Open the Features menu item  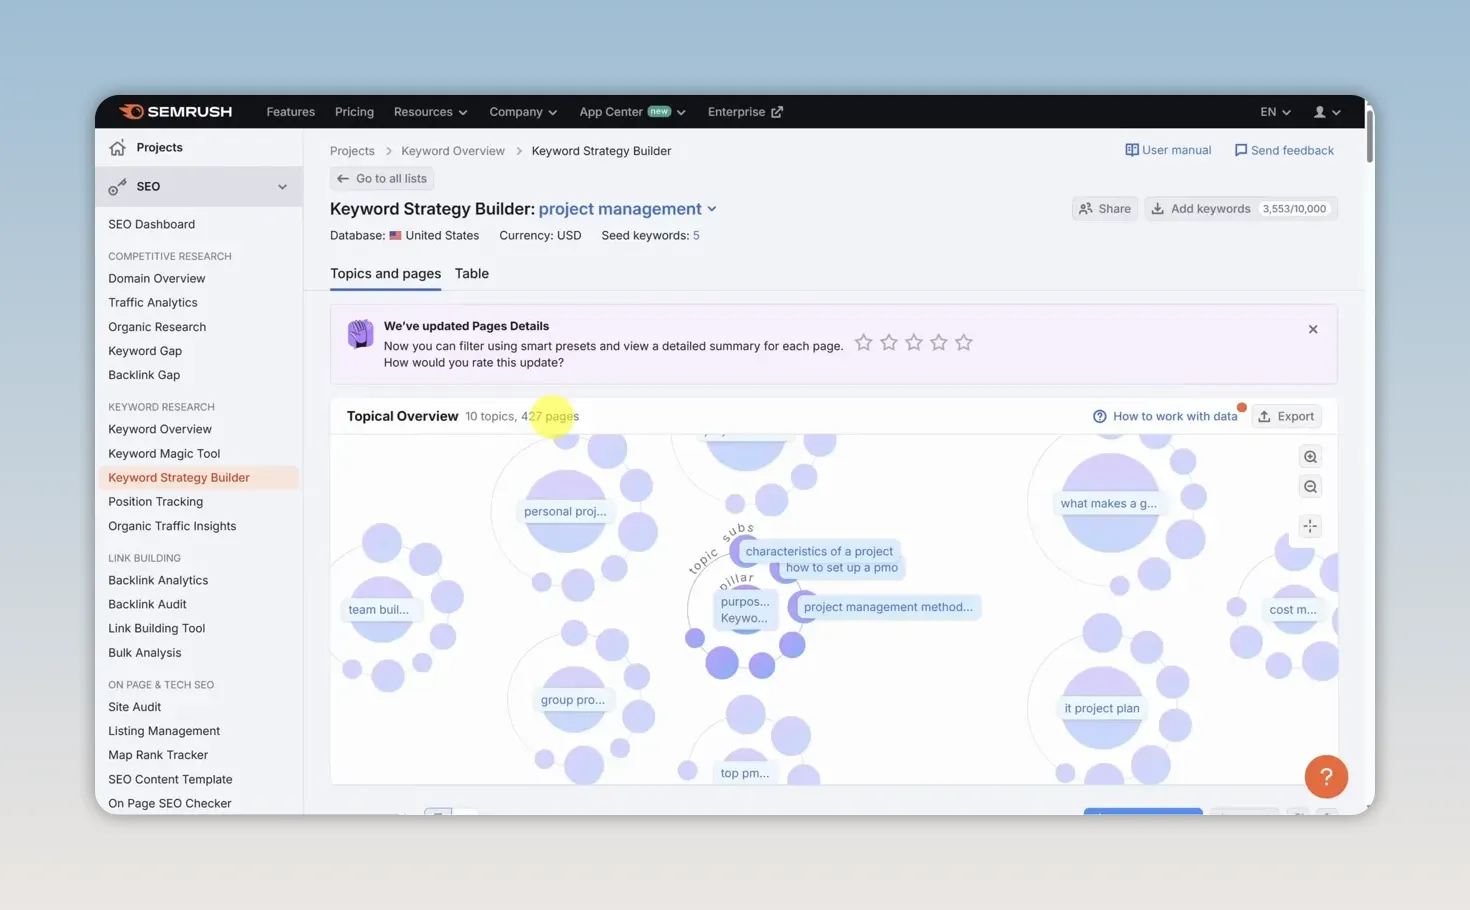(290, 112)
